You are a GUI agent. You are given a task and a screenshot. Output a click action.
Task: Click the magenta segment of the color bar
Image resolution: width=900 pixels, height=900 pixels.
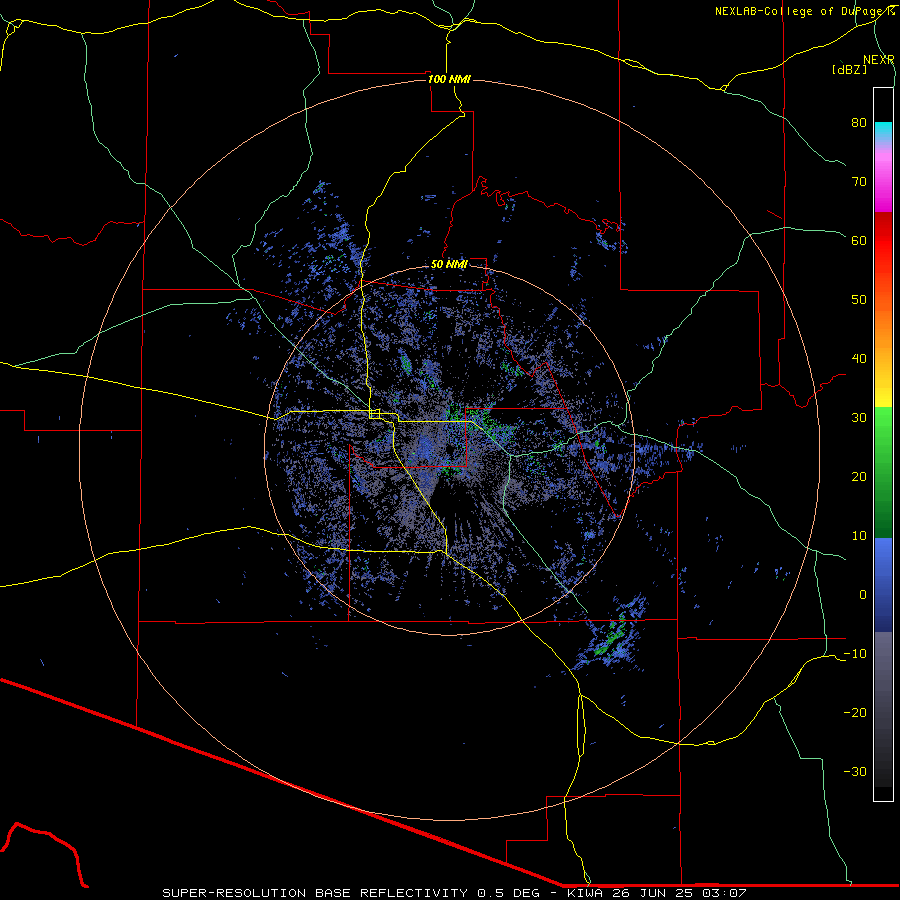[x=883, y=184]
